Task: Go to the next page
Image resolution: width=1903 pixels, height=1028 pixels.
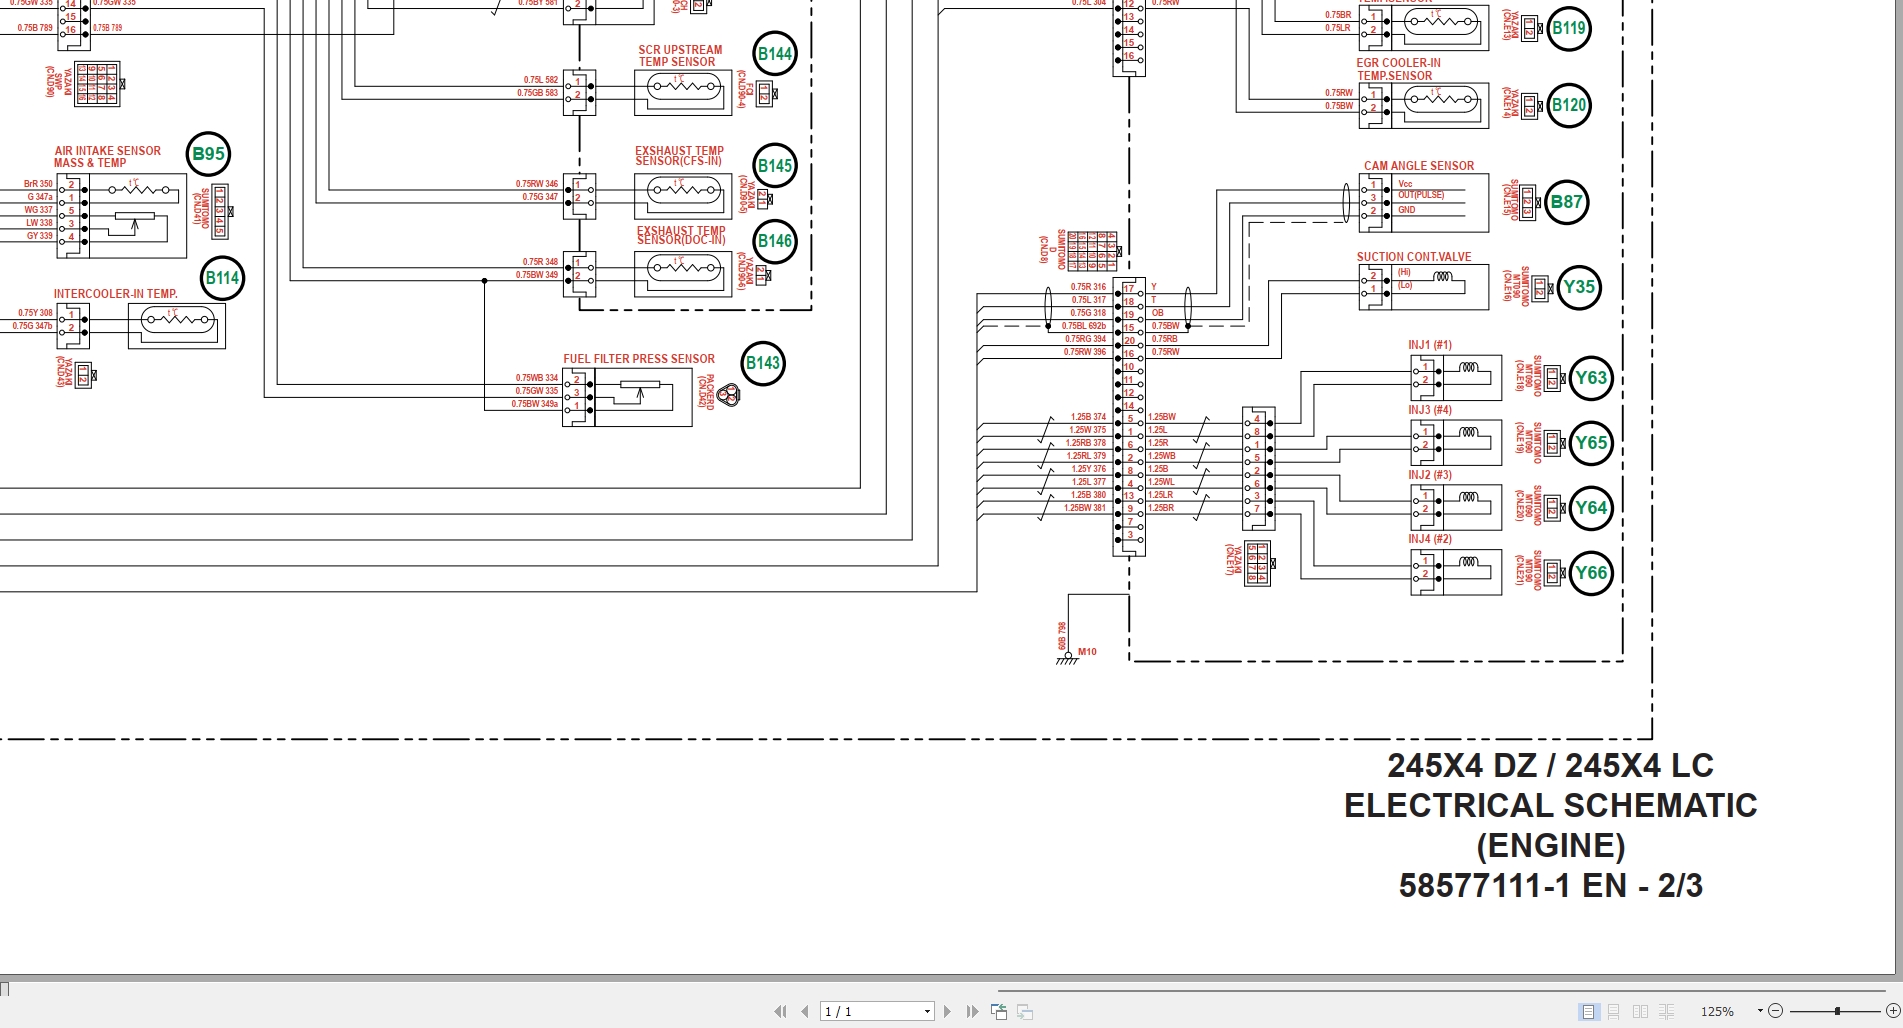Action: [x=947, y=1011]
